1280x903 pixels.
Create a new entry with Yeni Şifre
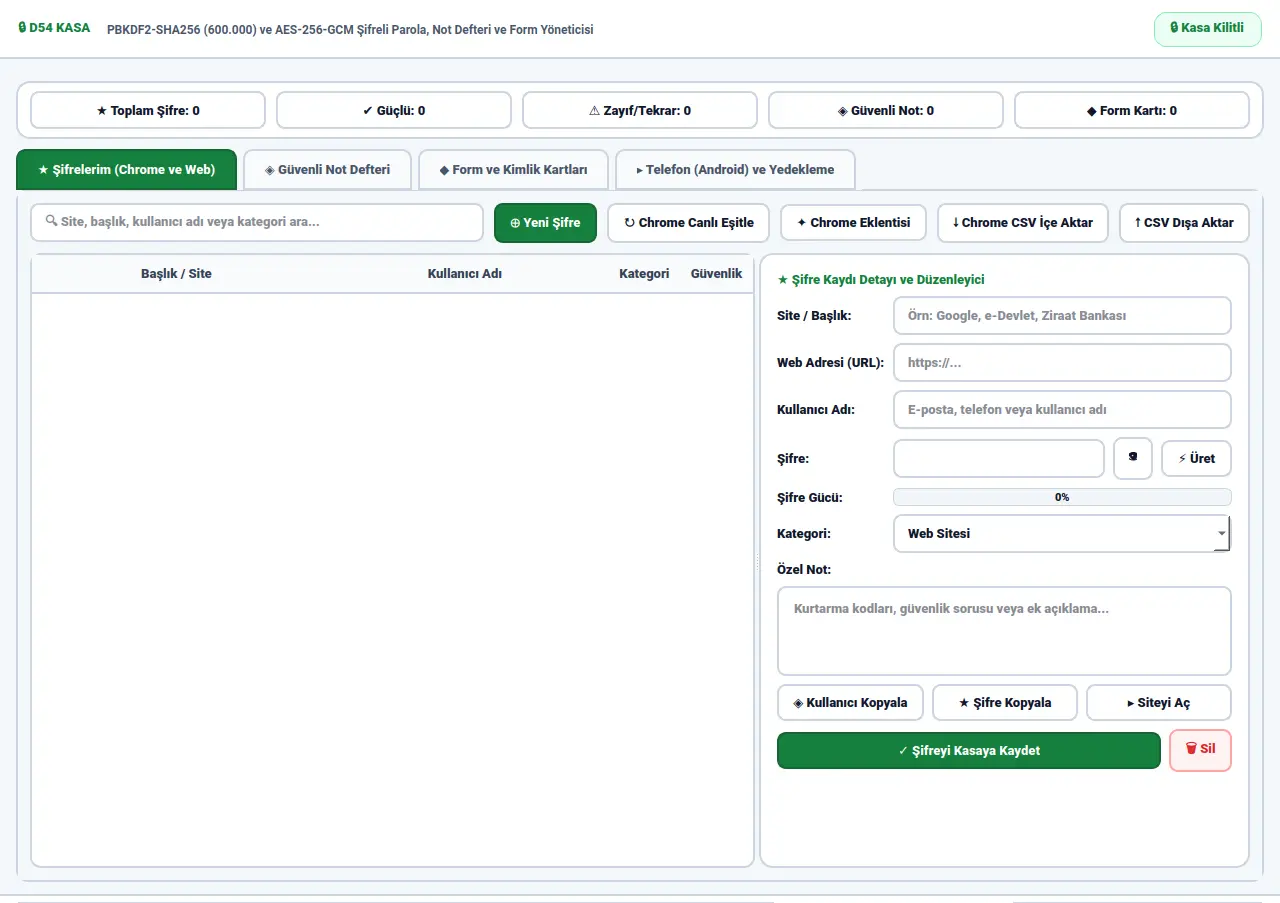pos(545,223)
